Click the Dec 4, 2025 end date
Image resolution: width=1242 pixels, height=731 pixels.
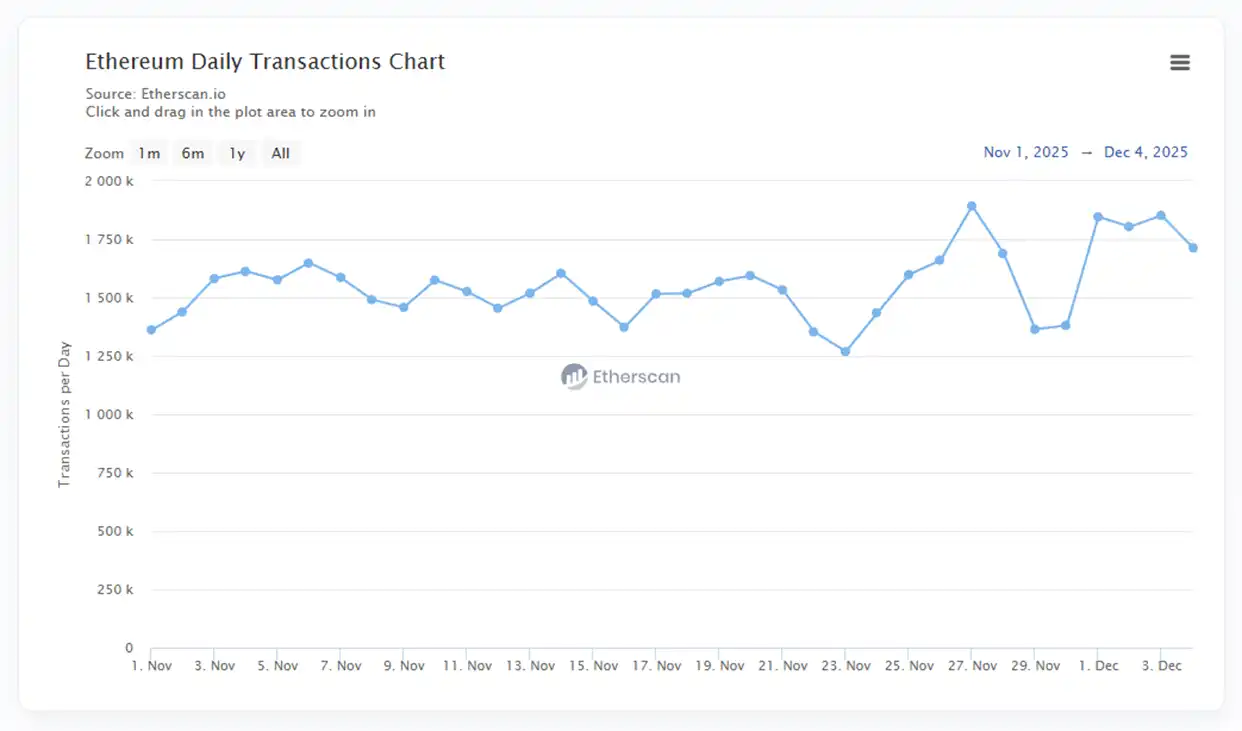coord(1146,152)
